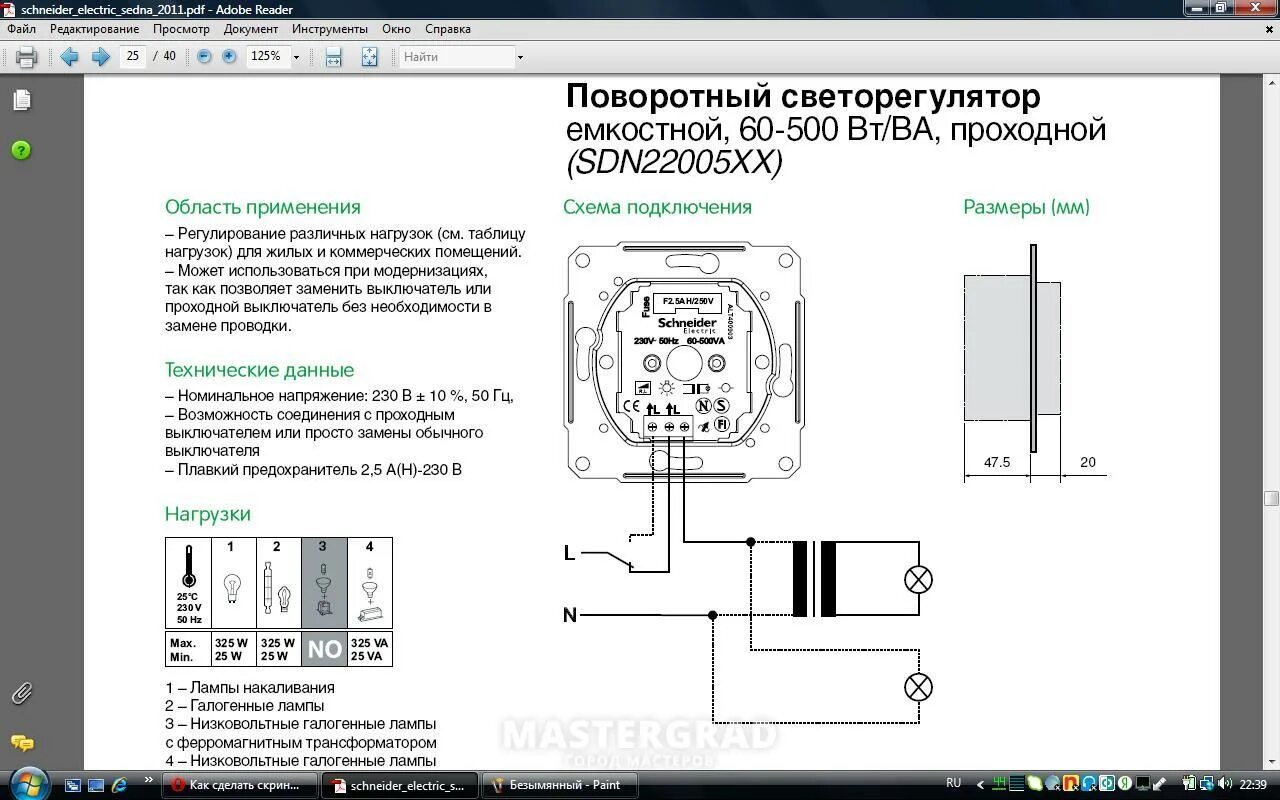Viewport: 1280px width, 800px height.
Task: Click the vertical scrollbar thumb
Action: point(1271,498)
